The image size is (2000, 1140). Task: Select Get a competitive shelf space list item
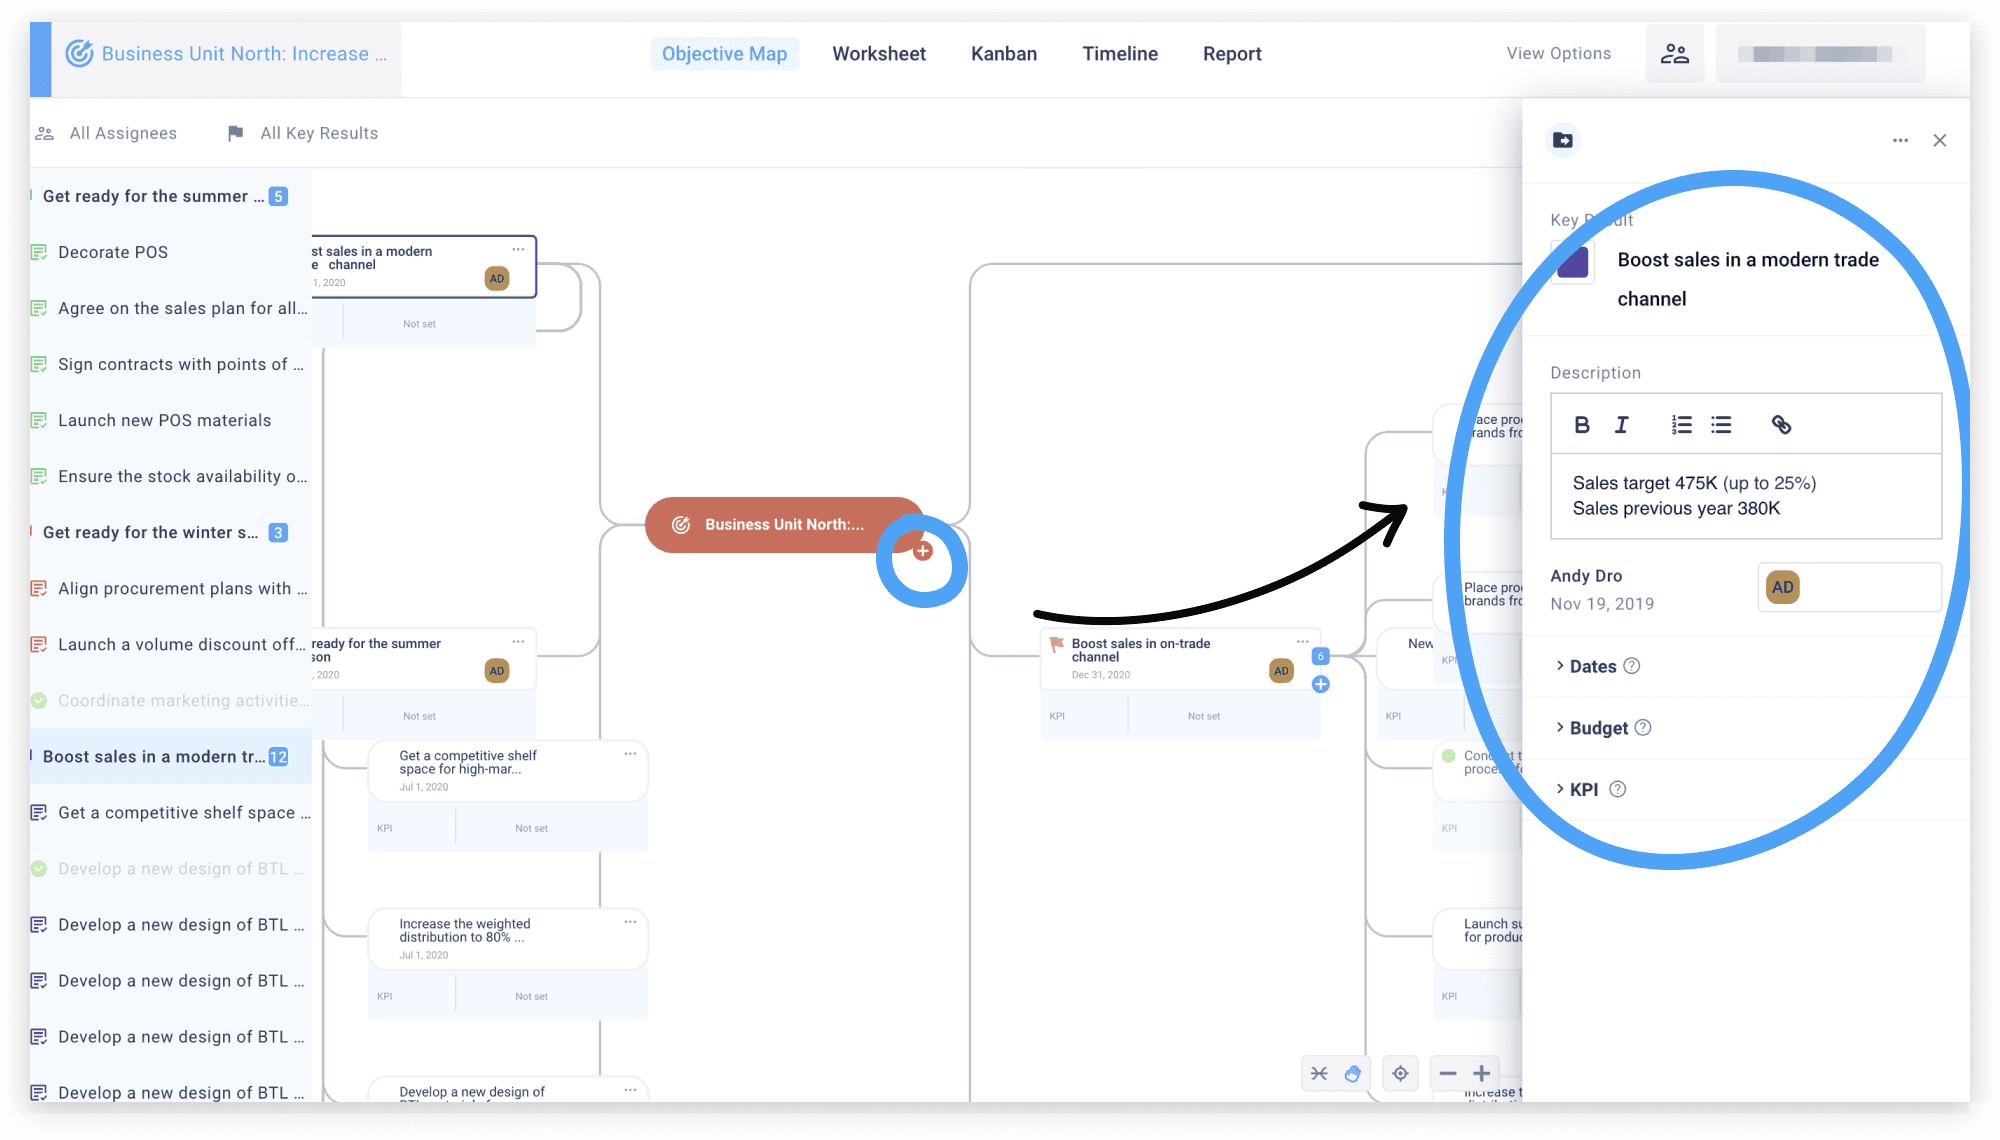pyautogui.click(x=171, y=813)
